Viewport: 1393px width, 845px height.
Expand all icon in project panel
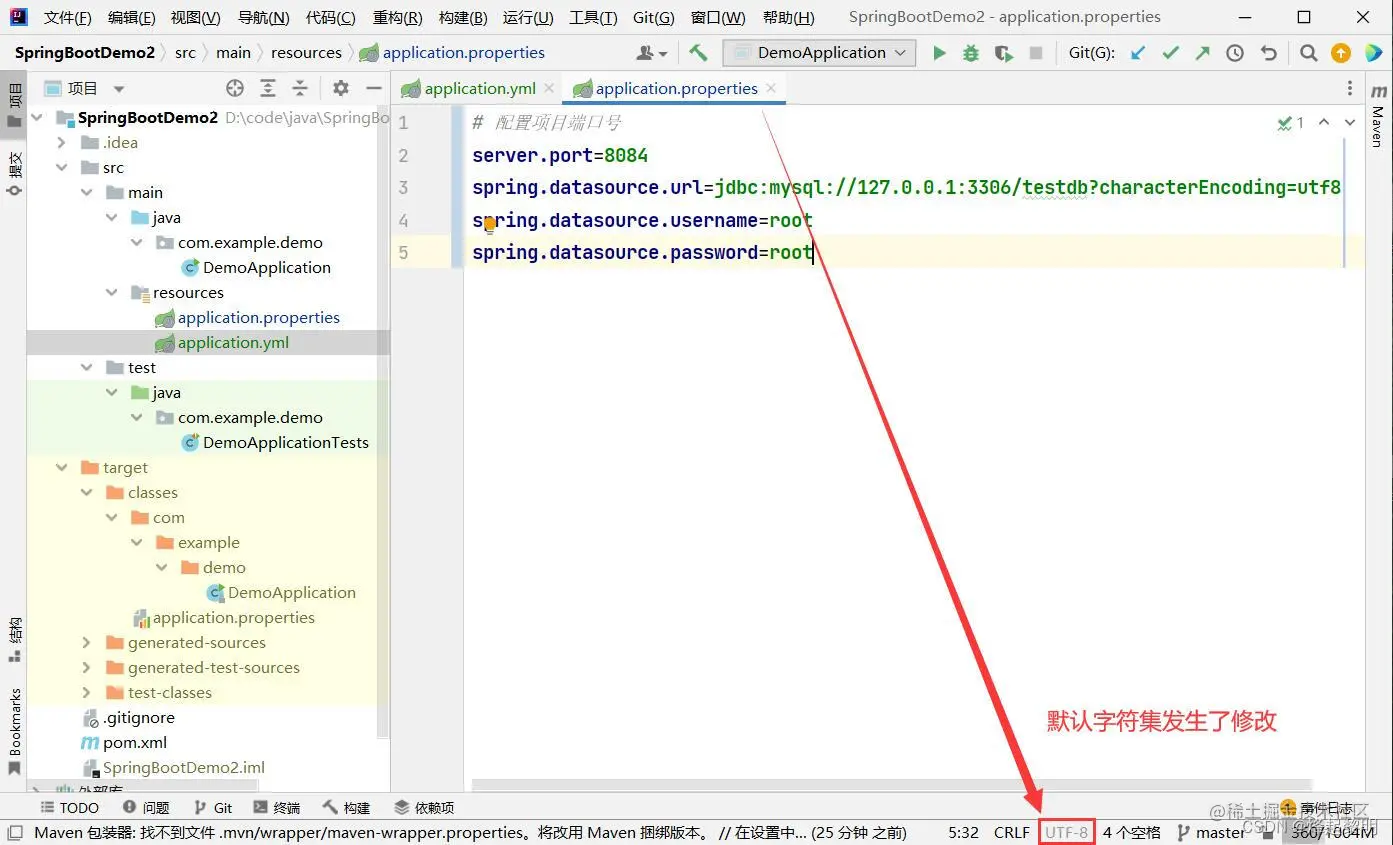click(268, 88)
